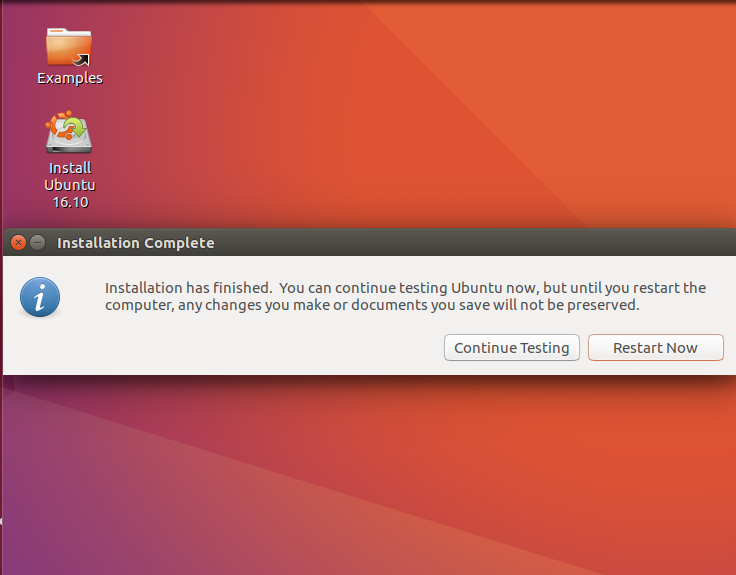Select the Install Ubuntu 16.10 desktop icon
This screenshot has height=575, width=736.
point(69,132)
